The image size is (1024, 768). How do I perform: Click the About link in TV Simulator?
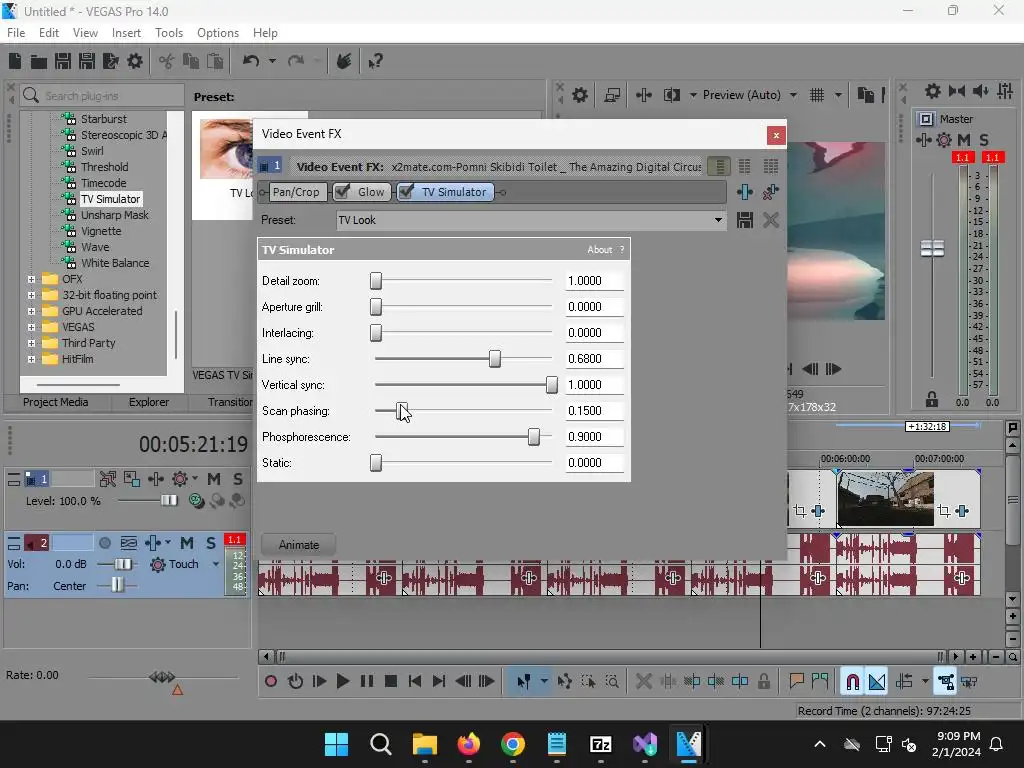(599, 249)
